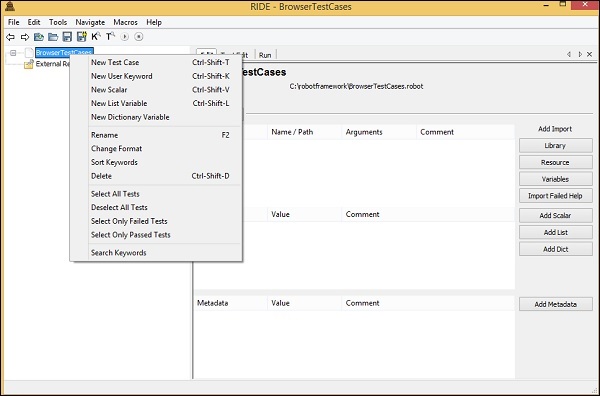Click the BrowserTestCases file icon in tree
600x396 pixels.
coord(29,53)
